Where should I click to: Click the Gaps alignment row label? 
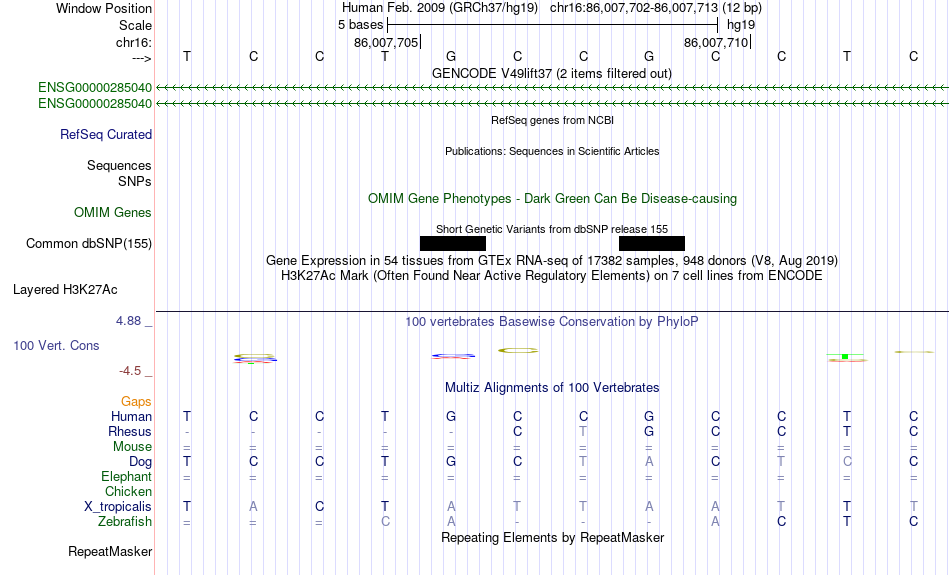pos(136,402)
